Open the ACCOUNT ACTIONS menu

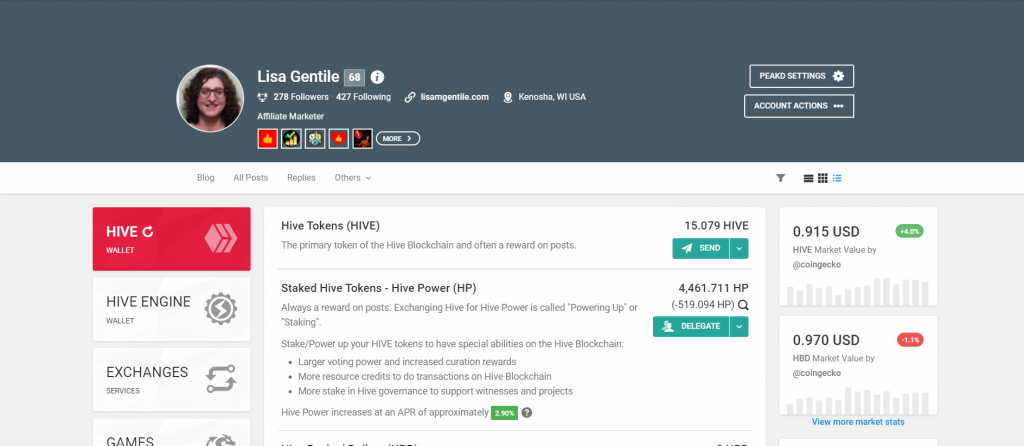(x=799, y=106)
